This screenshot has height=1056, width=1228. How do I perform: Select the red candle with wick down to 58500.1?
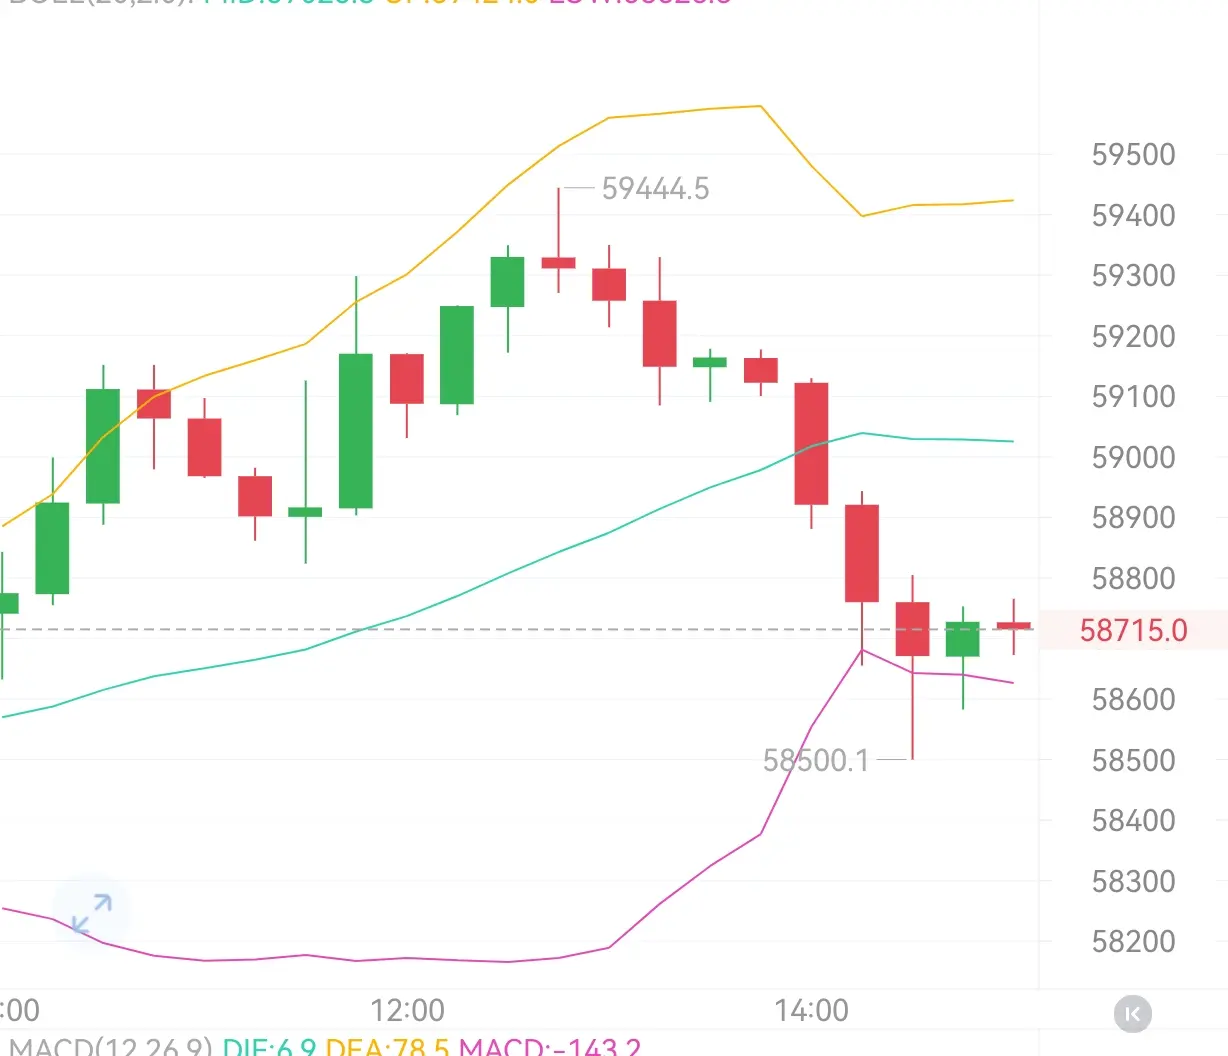(912, 629)
